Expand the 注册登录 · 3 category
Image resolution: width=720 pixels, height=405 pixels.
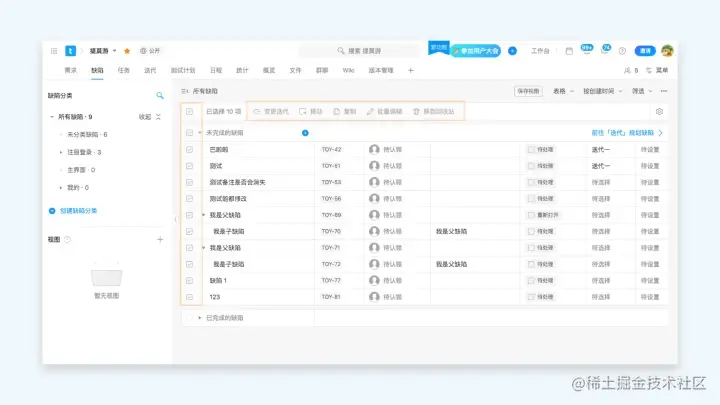pyautogui.click(x=61, y=152)
